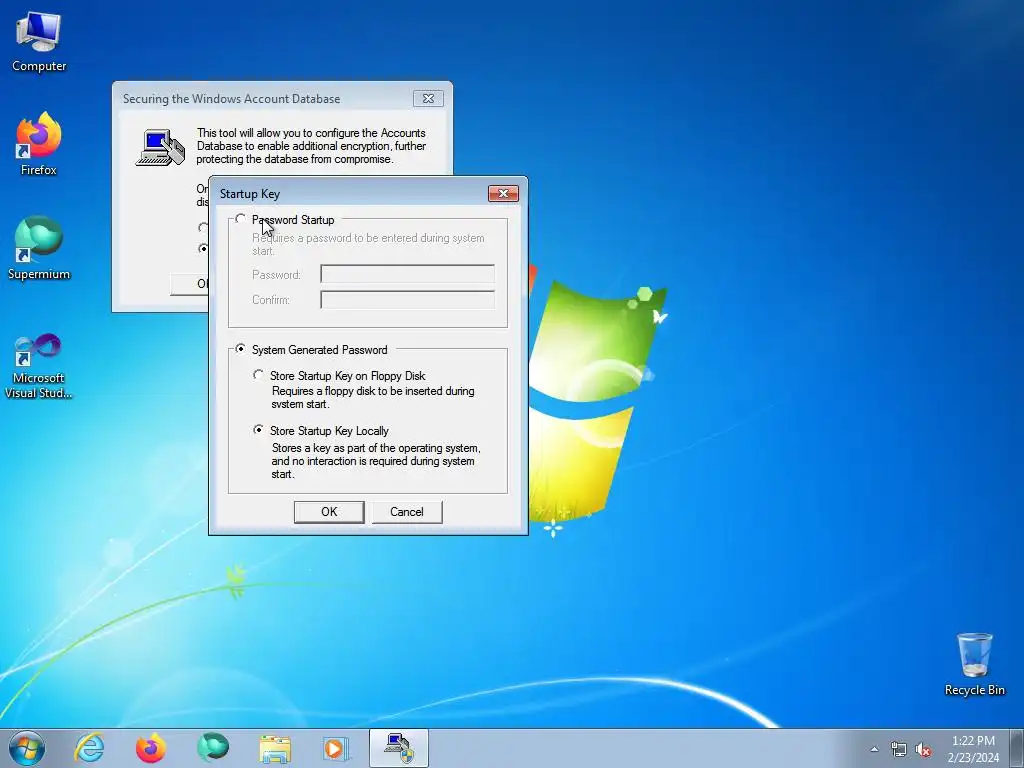Click the computer-and-lock icon in Securing window
The image size is (1024, 768).
tap(161, 147)
